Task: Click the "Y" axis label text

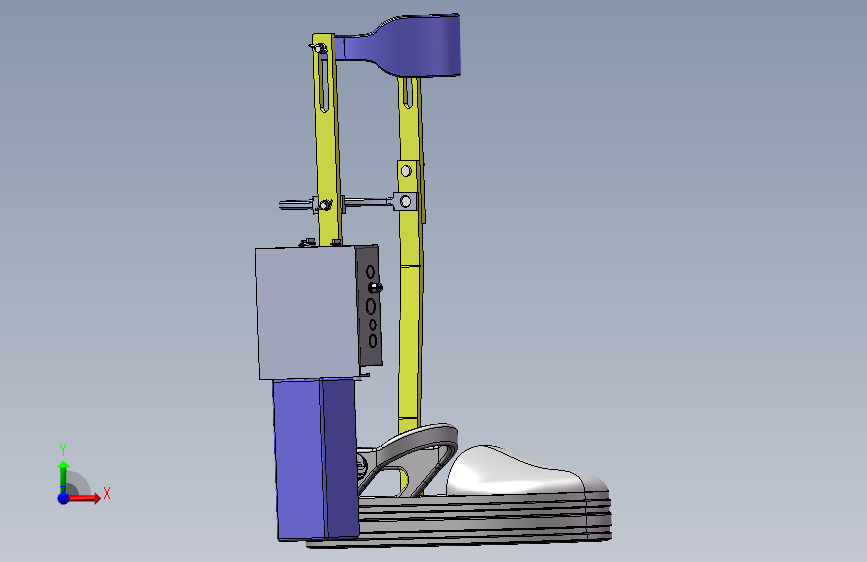Action: [x=63, y=450]
